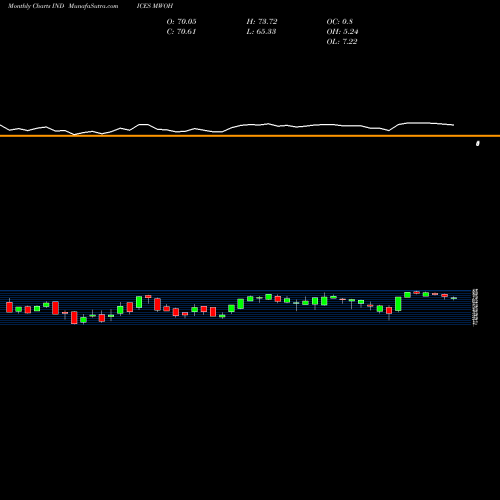Click the 'ICES MWOH' symbol text
The width and height of the screenshot is (500, 500).
155,6
